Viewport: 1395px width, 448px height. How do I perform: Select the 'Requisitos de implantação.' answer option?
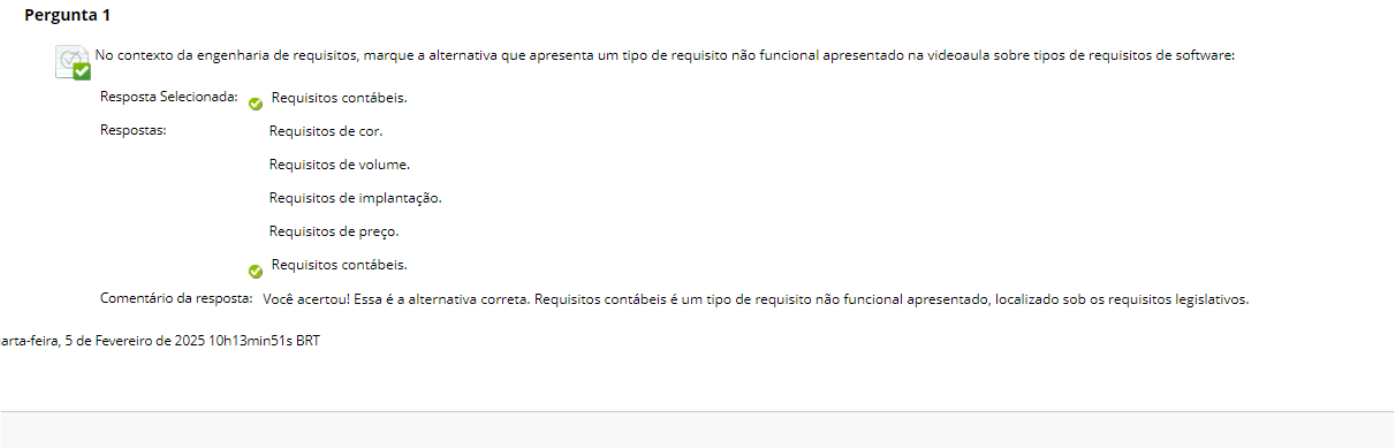tap(355, 197)
